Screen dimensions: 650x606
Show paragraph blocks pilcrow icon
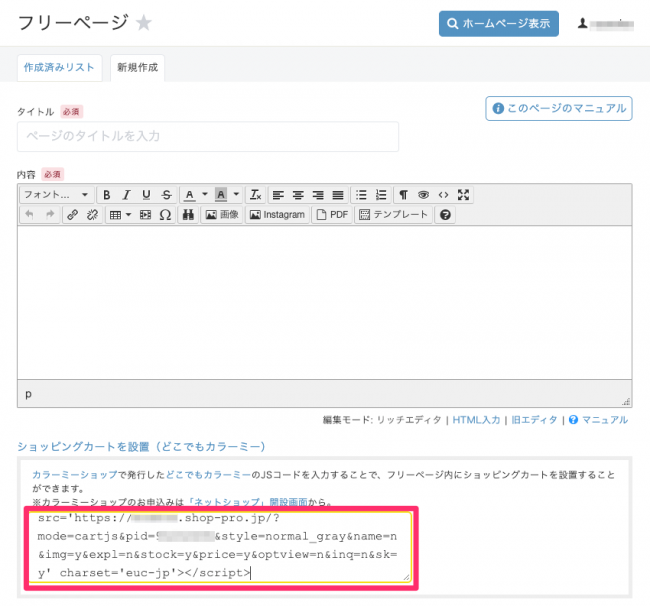point(403,195)
